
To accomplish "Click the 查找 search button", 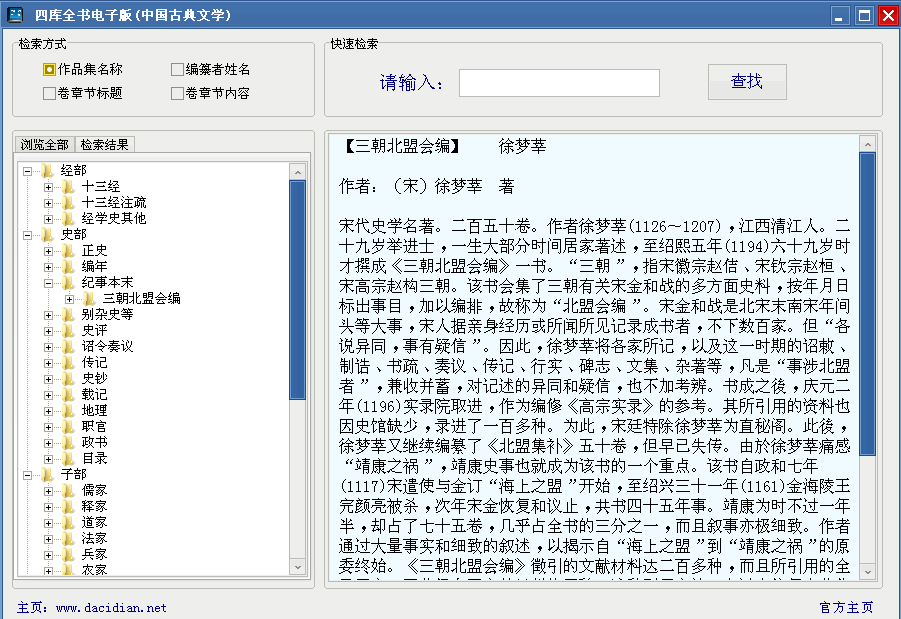I will pos(747,82).
